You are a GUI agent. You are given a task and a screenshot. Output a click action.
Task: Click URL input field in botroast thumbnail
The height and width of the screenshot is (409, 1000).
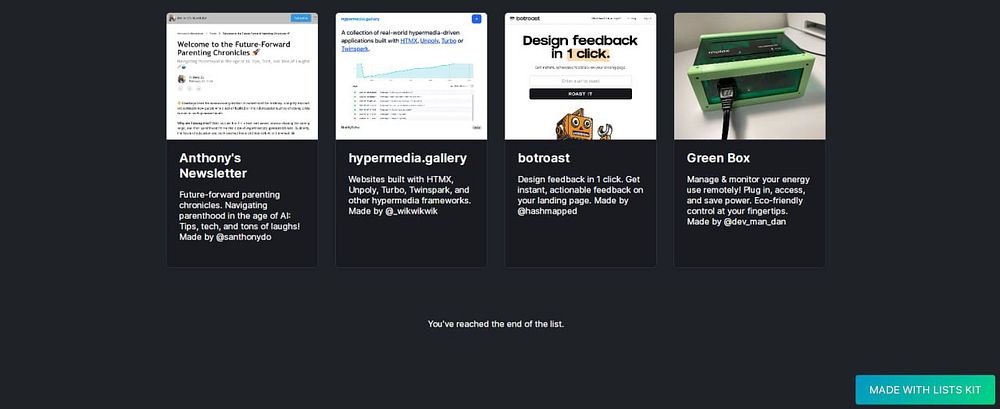(x=580, y=81)
